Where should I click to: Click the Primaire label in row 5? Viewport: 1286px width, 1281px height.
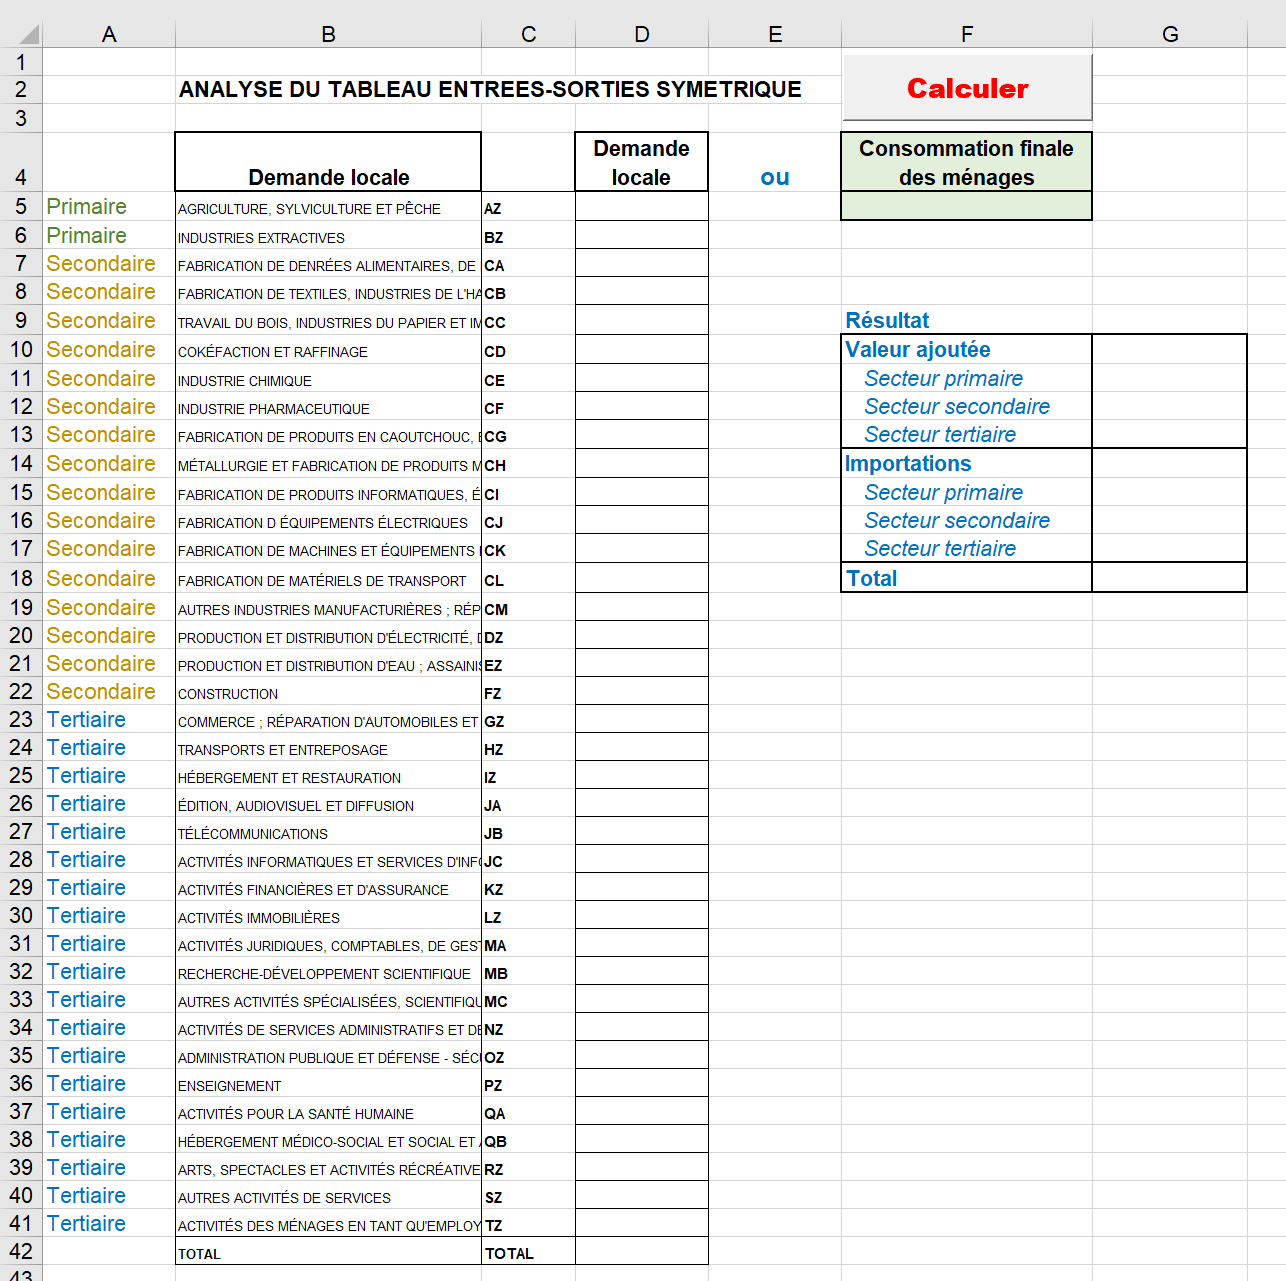point(87,206)
